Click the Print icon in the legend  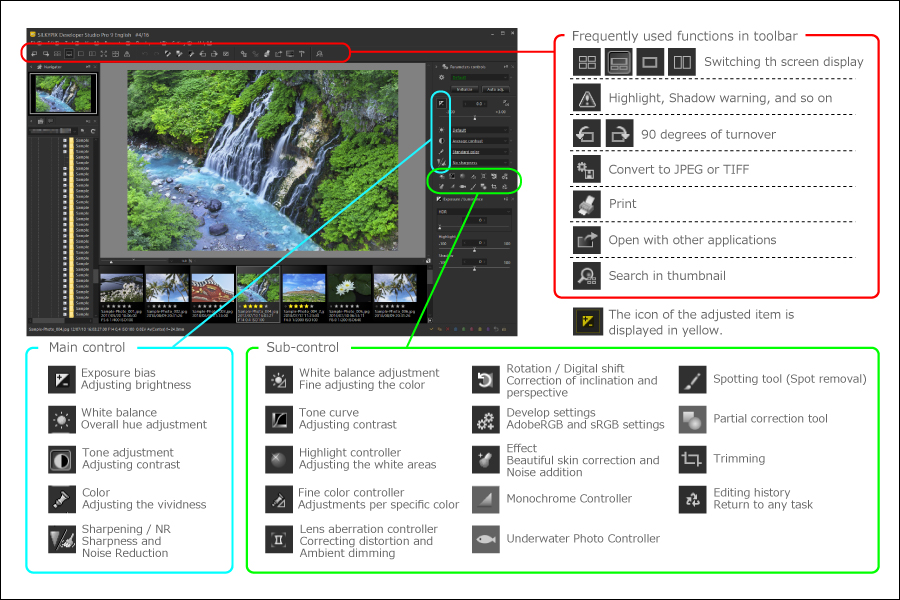coord(587,204)
